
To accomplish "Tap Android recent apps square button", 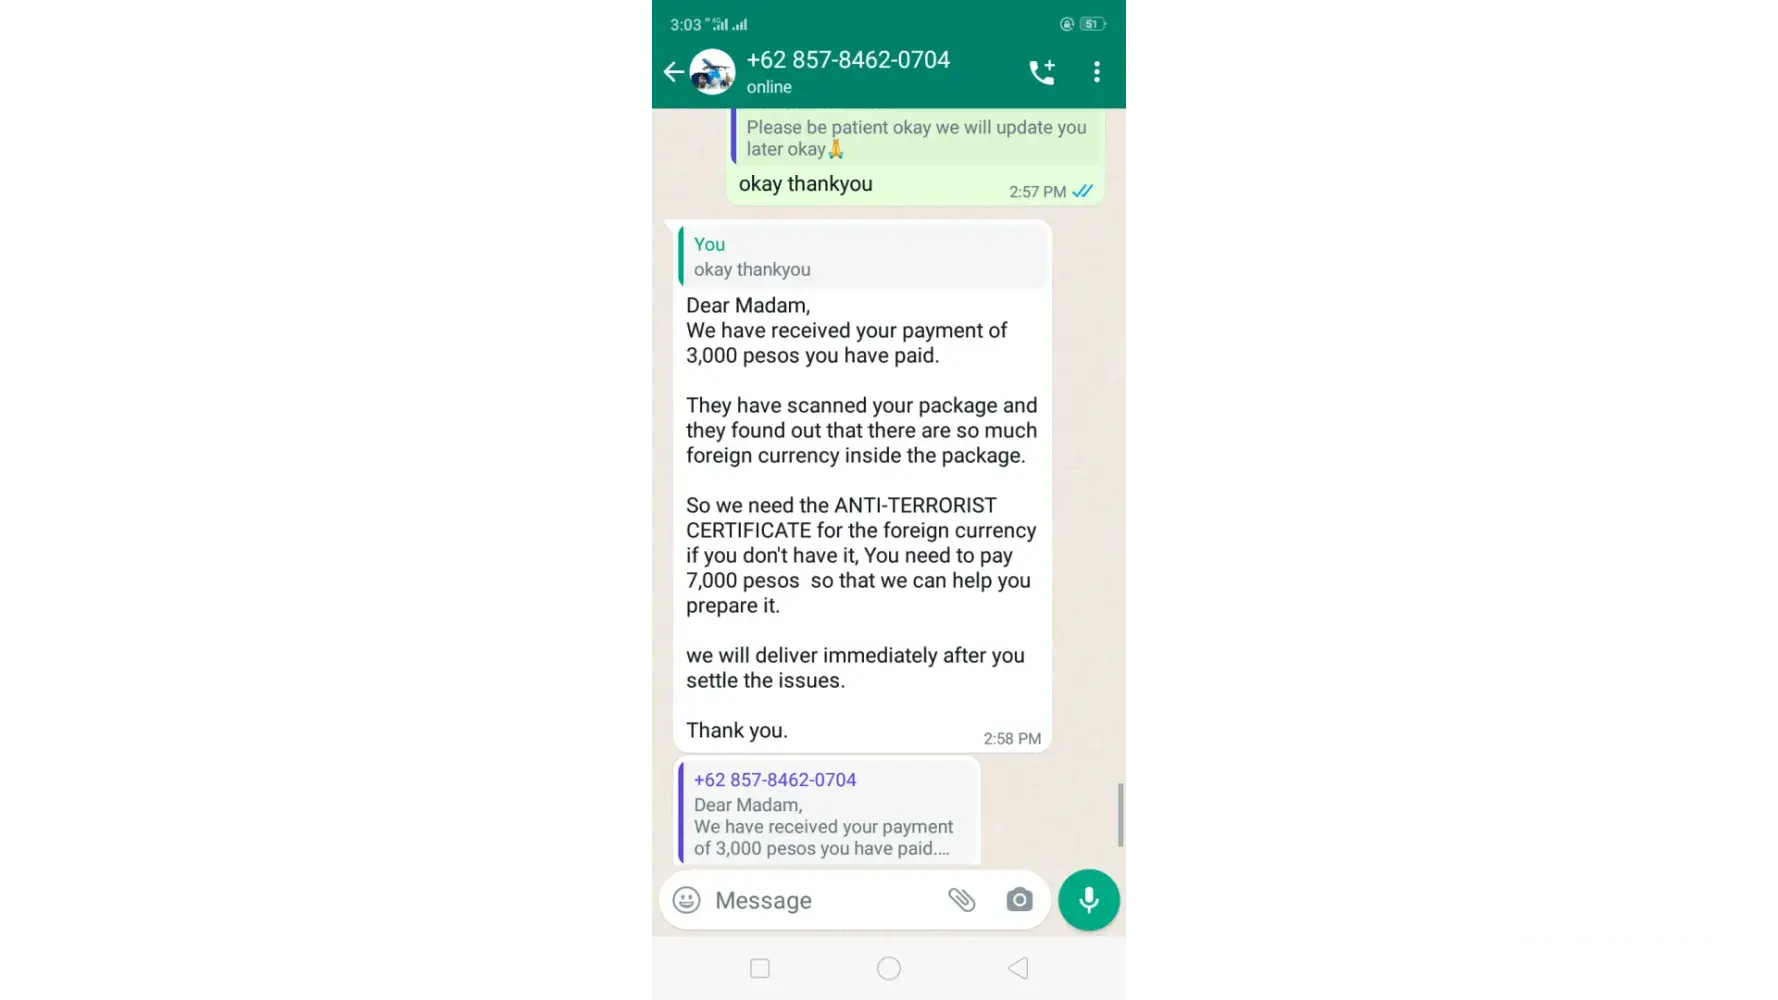I will coord(760,968).
